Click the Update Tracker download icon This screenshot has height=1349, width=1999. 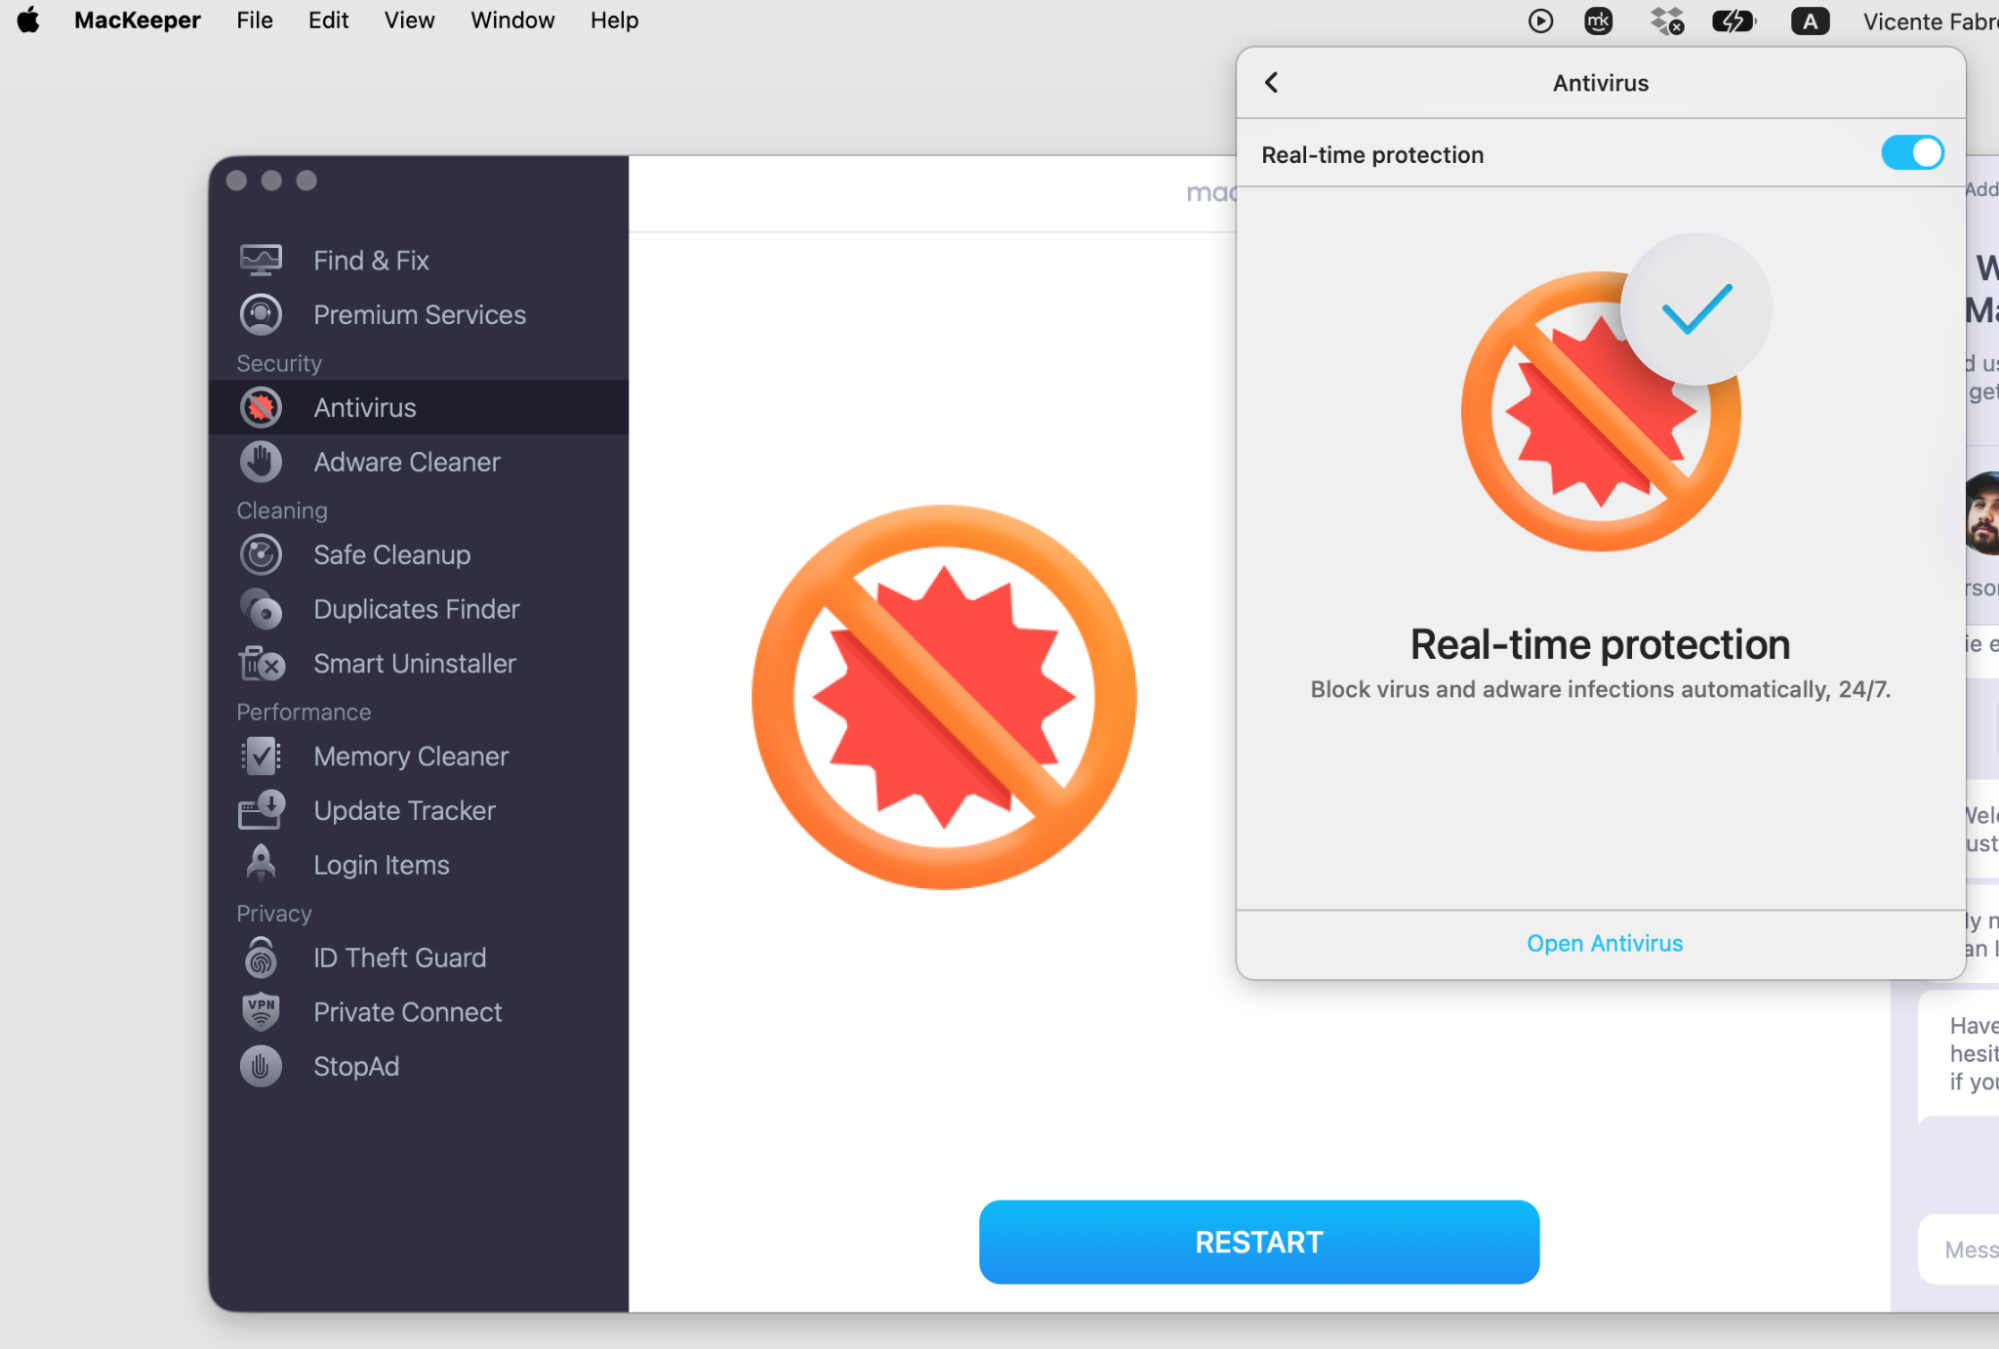click(x=261, y=810)
